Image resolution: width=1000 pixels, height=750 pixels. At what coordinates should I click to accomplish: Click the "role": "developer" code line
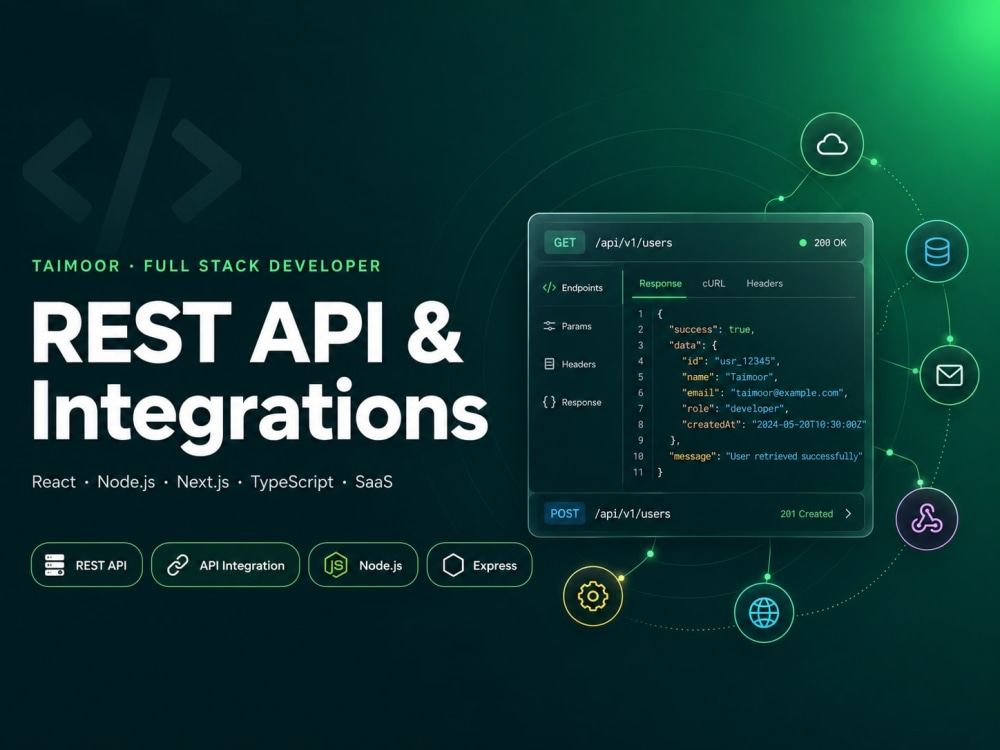735,409
